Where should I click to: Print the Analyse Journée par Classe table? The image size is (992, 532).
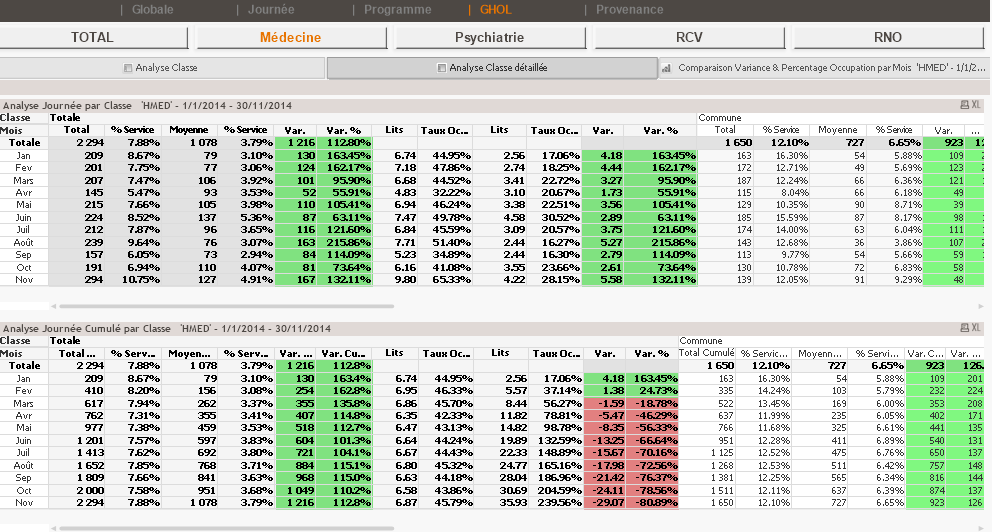[x=964, y=105]
